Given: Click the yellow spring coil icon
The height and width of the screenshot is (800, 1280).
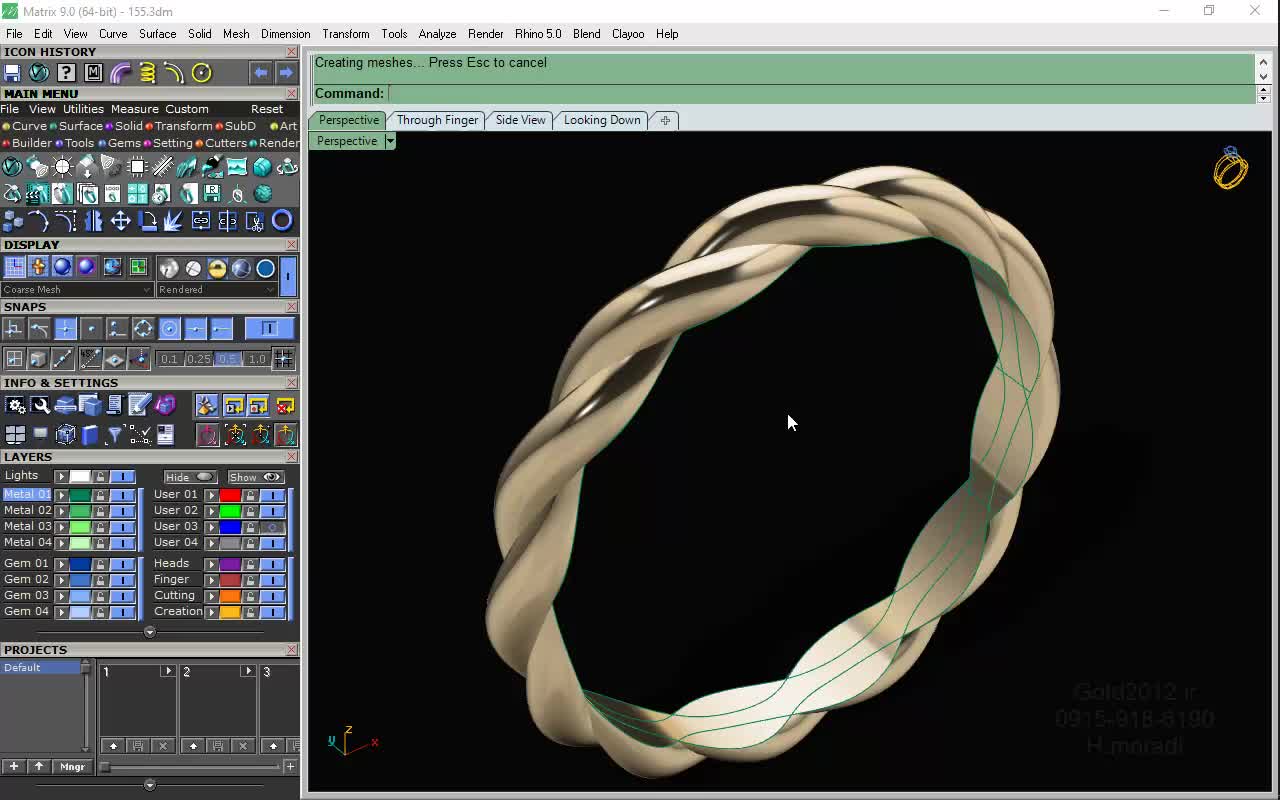Looking at the screenshot, I should point(147,73).
